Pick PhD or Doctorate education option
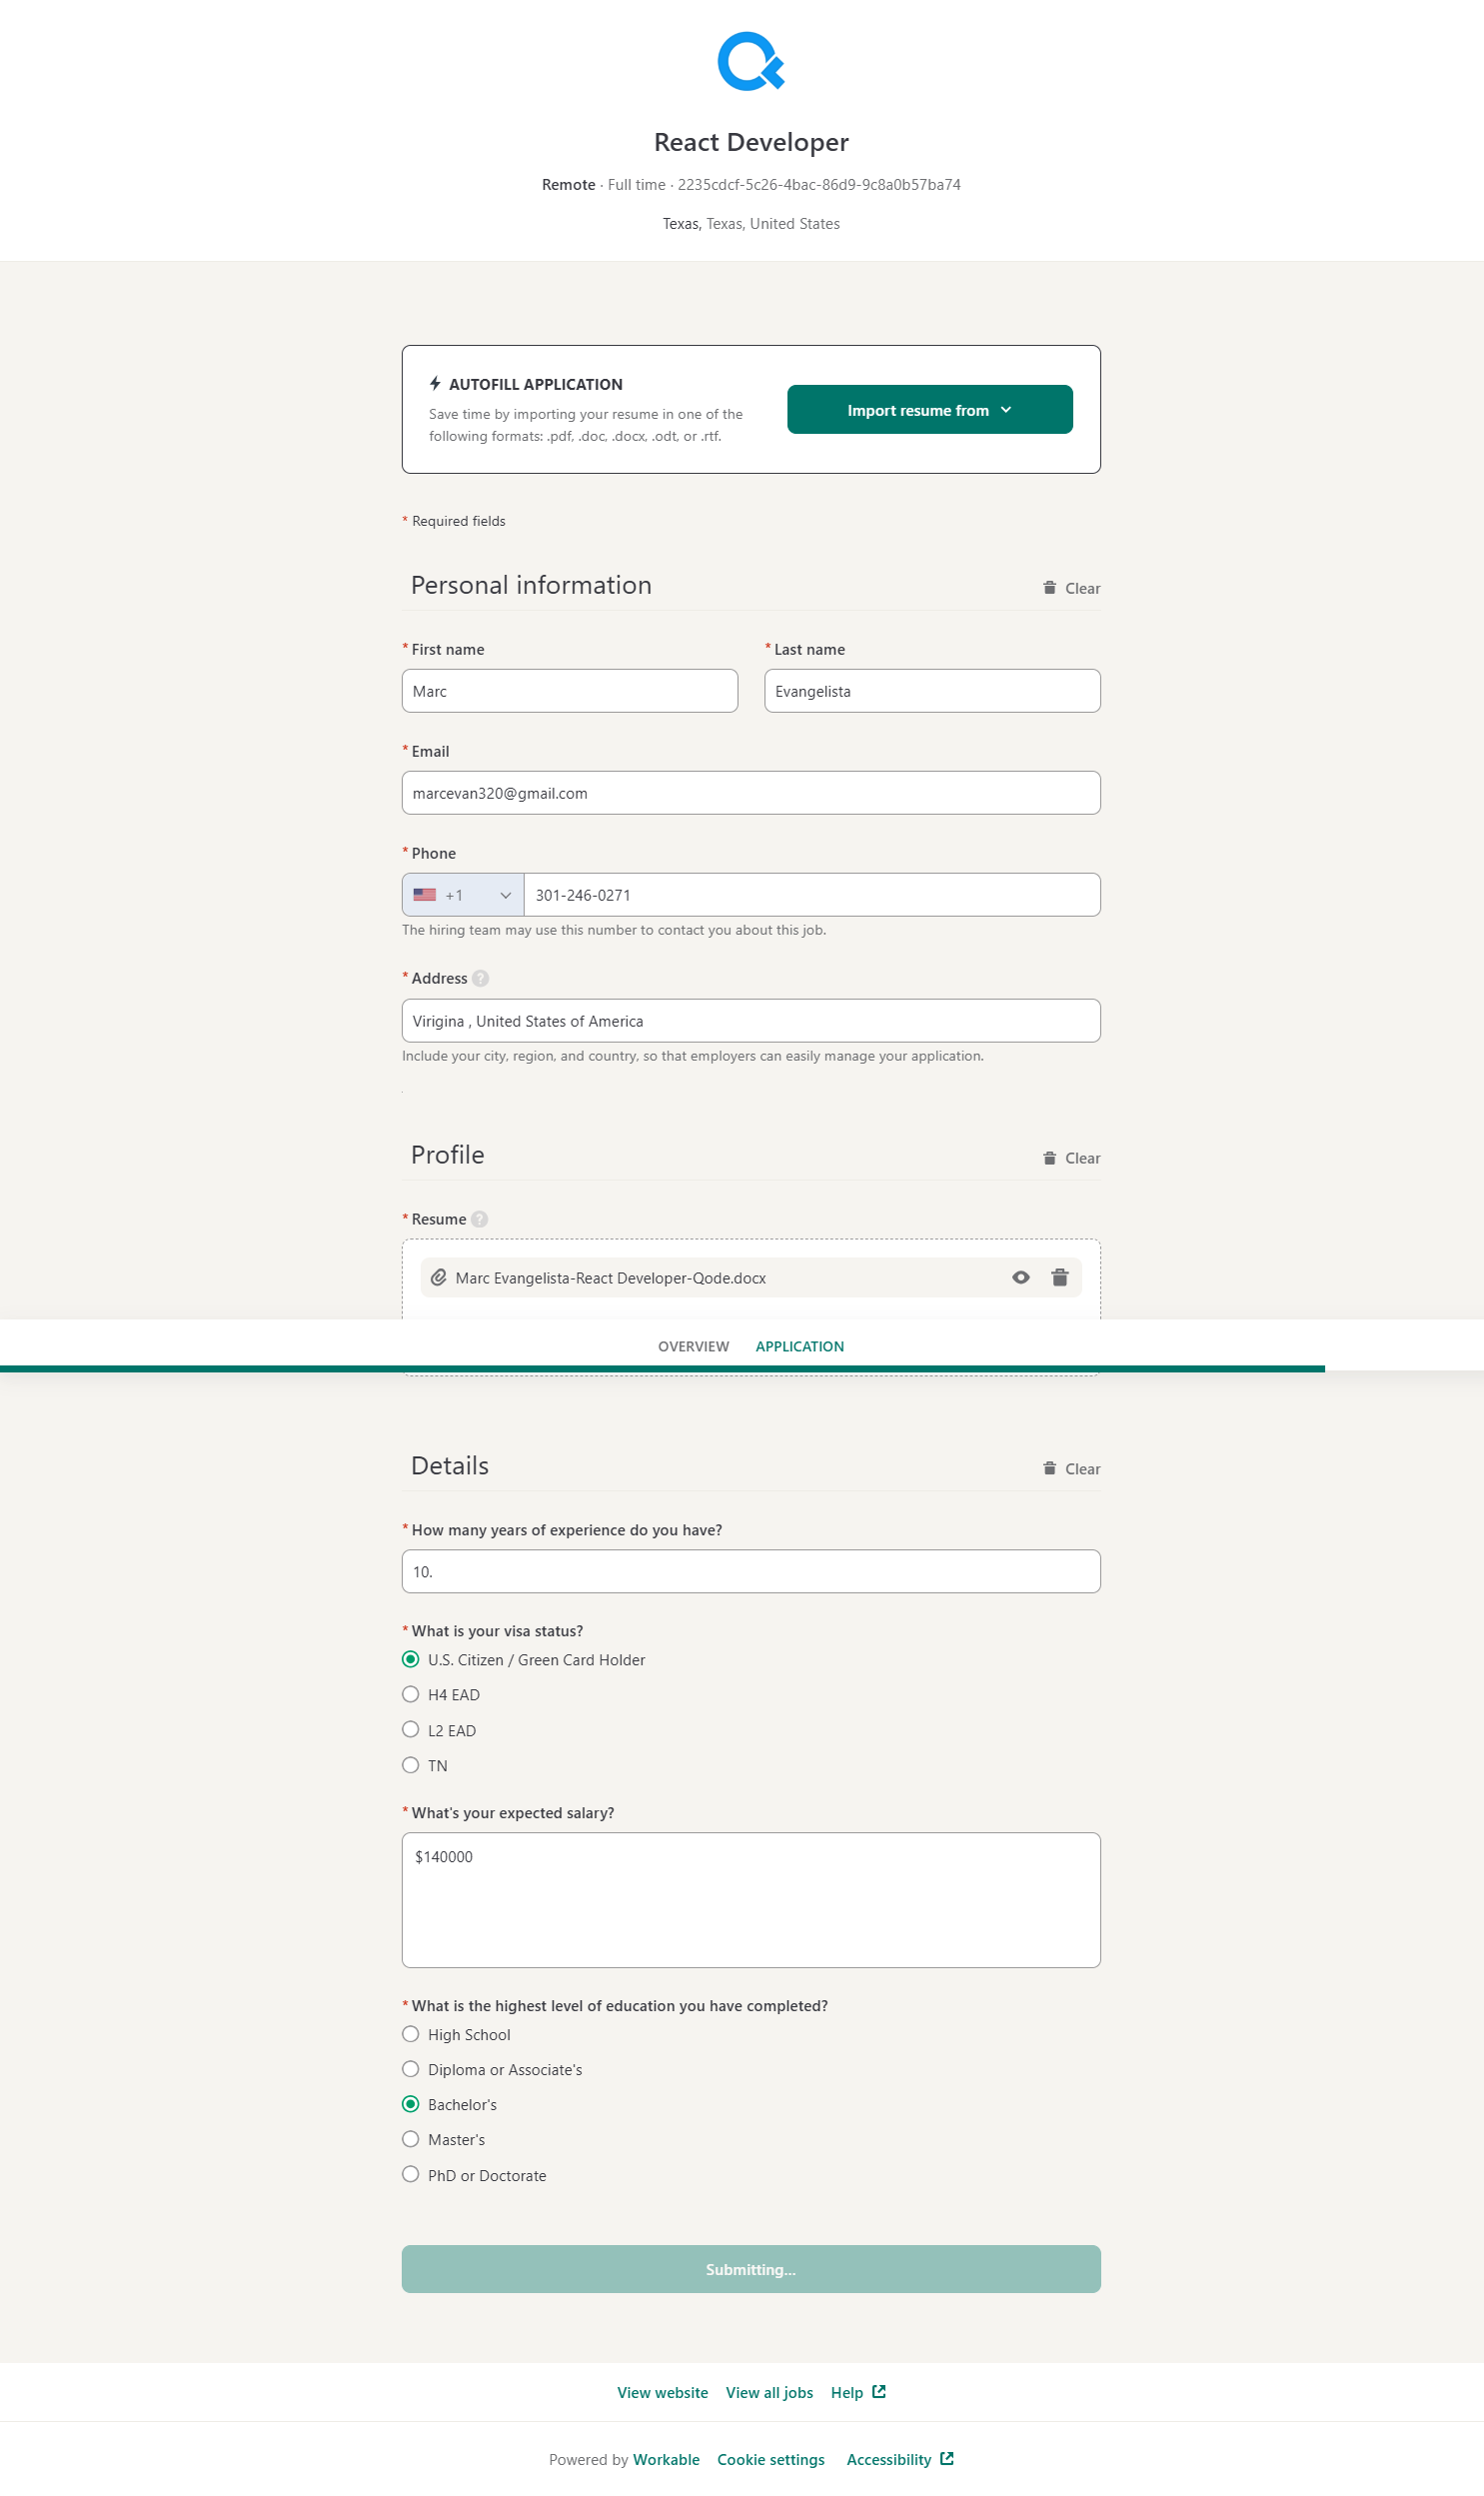The width and height of the screenshot is (1484, 2496). tap(410, 2174)
